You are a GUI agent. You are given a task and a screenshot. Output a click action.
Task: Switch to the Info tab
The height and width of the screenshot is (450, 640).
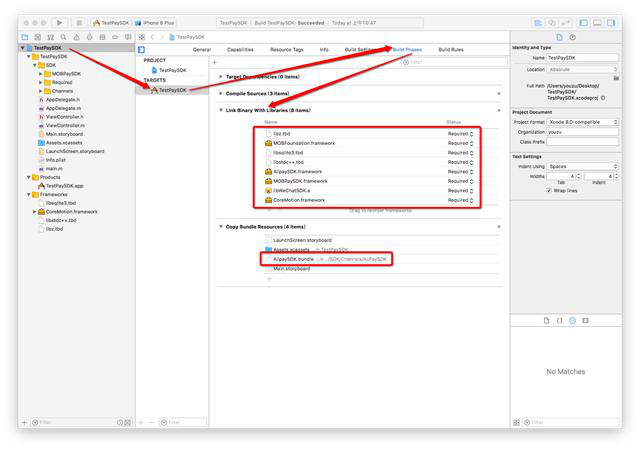point(324,49)
